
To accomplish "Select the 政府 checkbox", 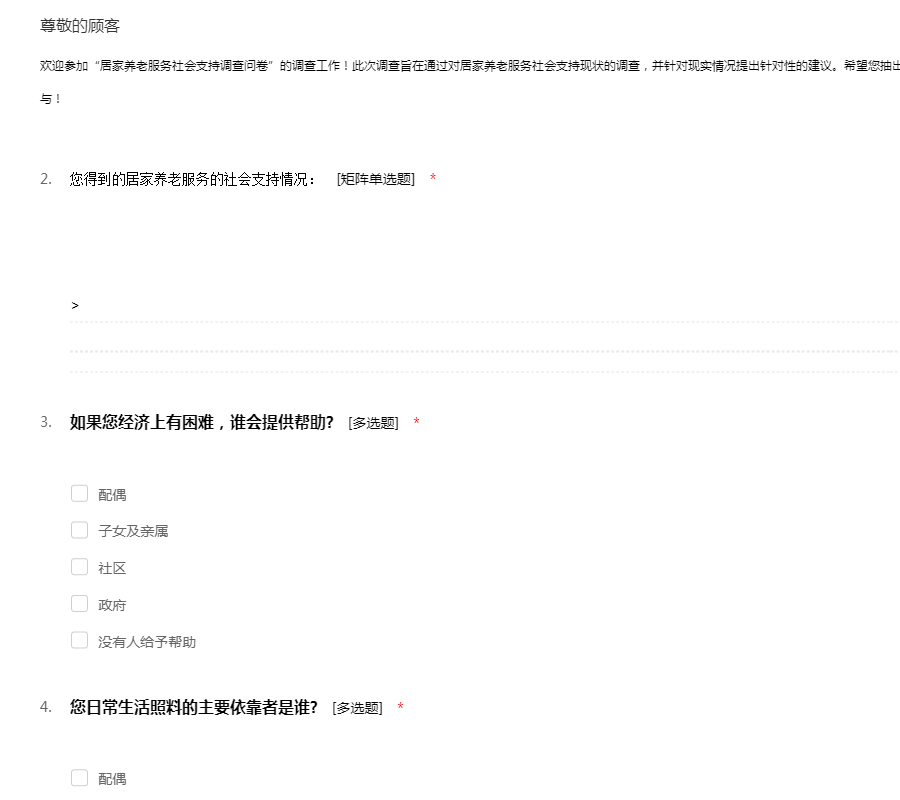I will pyautogui.click(x=80, y=604).
